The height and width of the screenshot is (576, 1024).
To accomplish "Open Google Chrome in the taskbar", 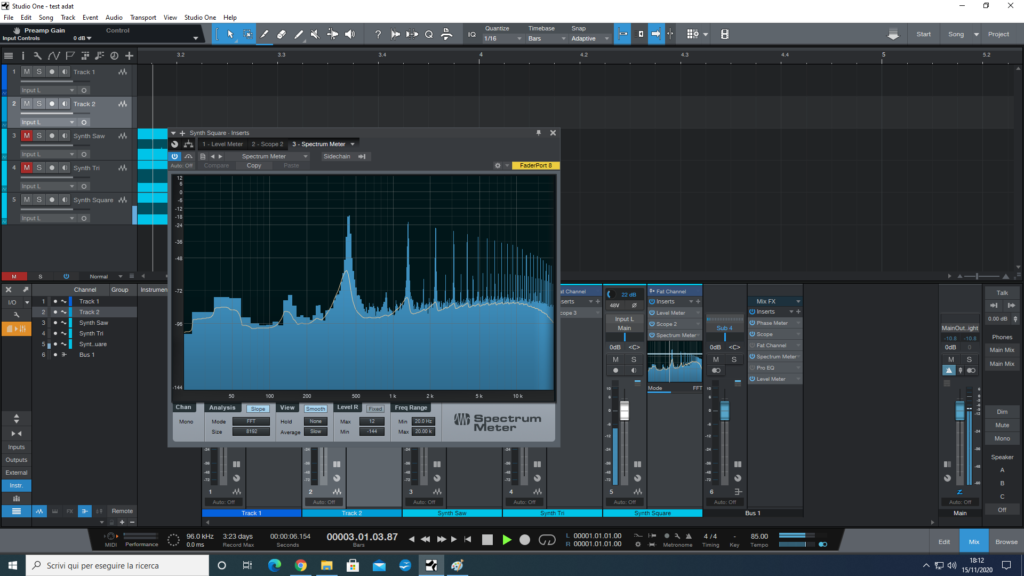I will (x=300, y=566).
